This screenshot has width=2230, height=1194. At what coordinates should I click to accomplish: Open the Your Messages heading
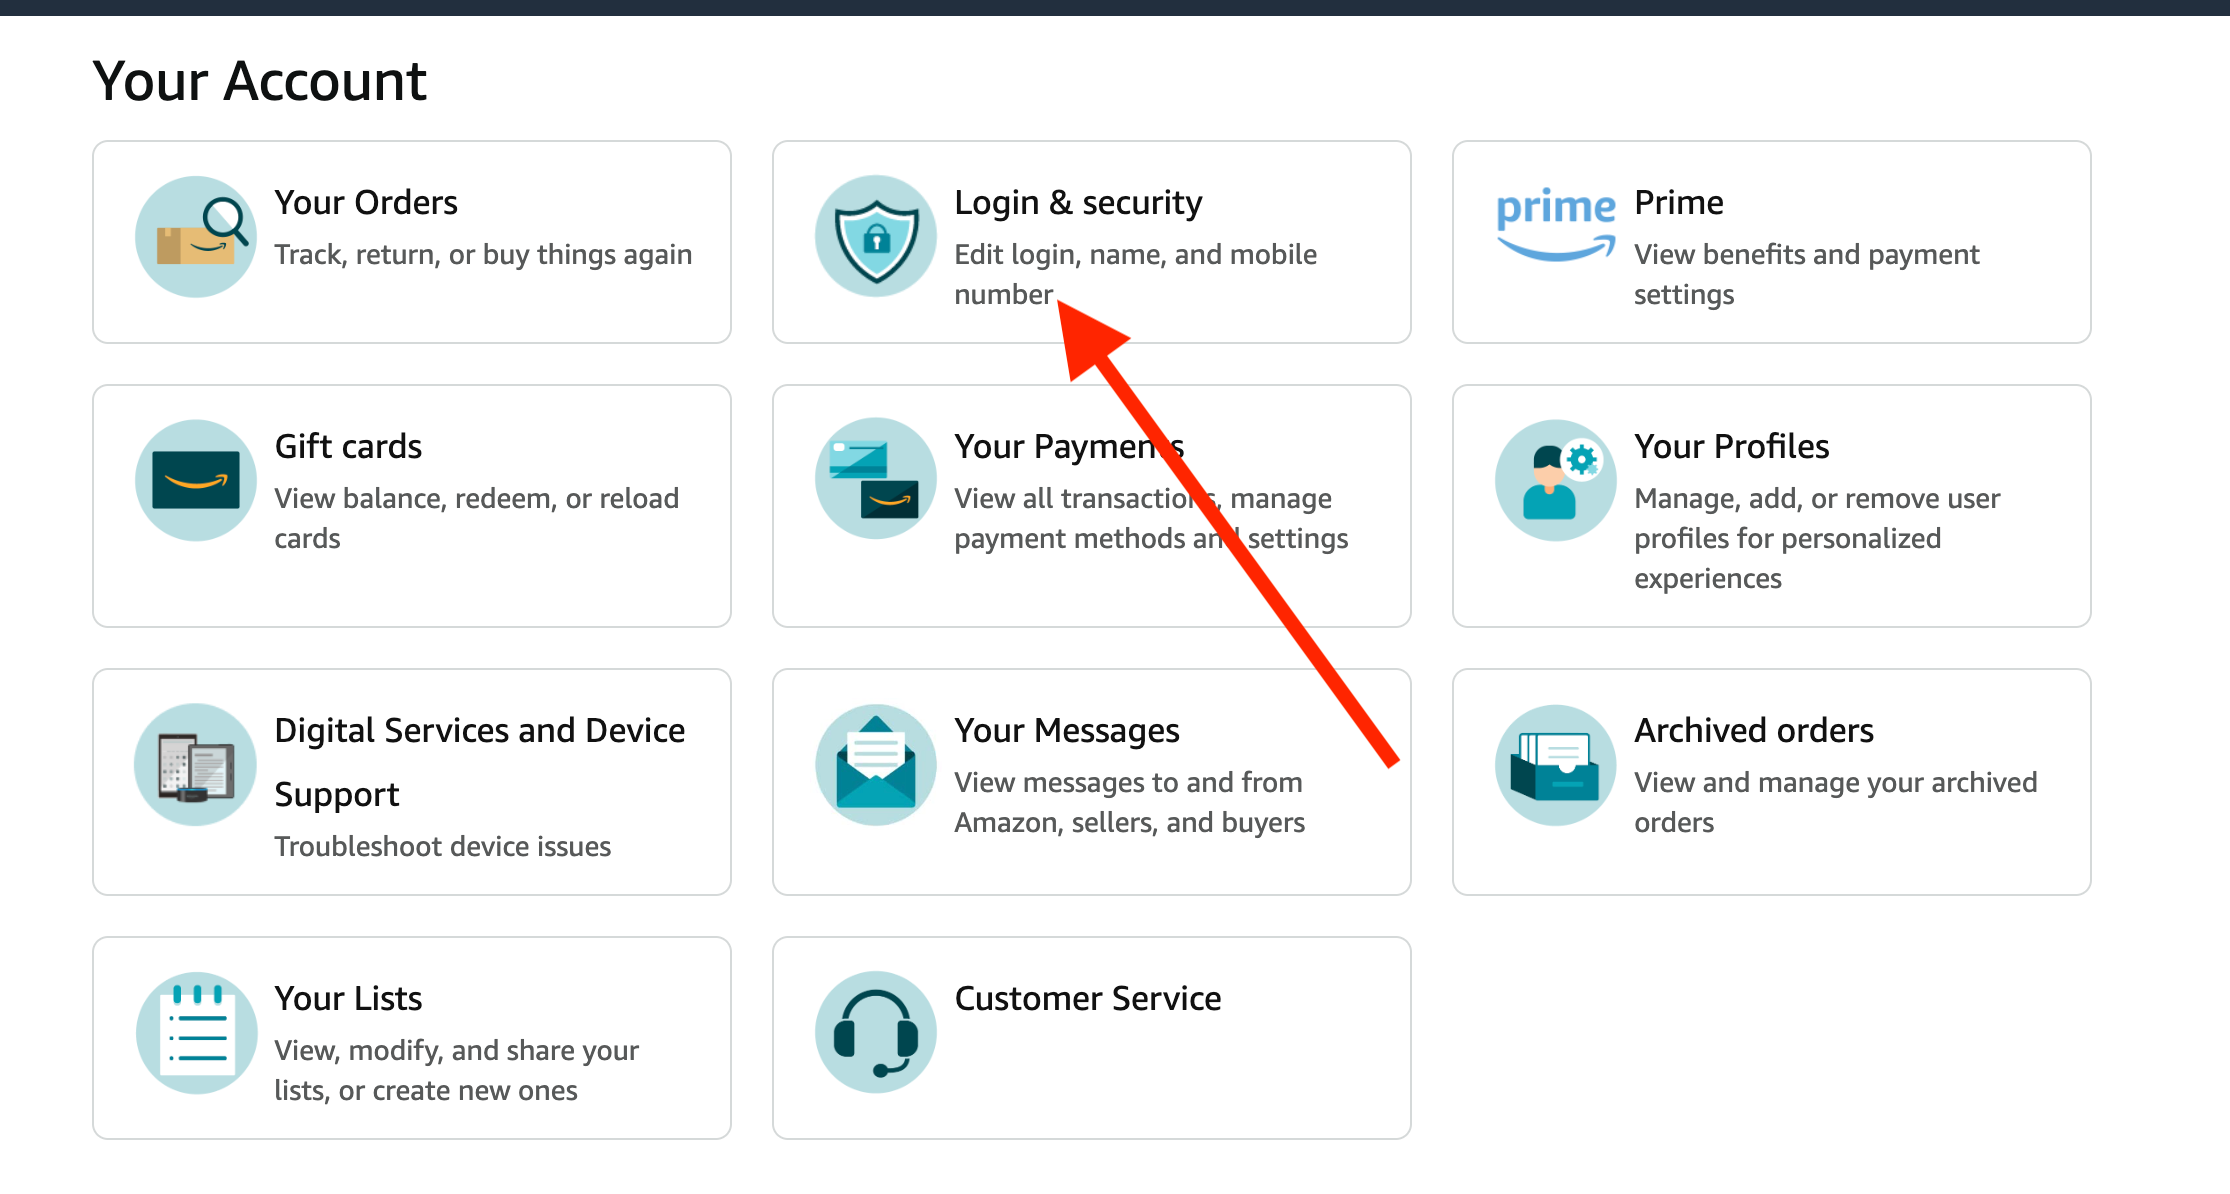pos(1067,730)
